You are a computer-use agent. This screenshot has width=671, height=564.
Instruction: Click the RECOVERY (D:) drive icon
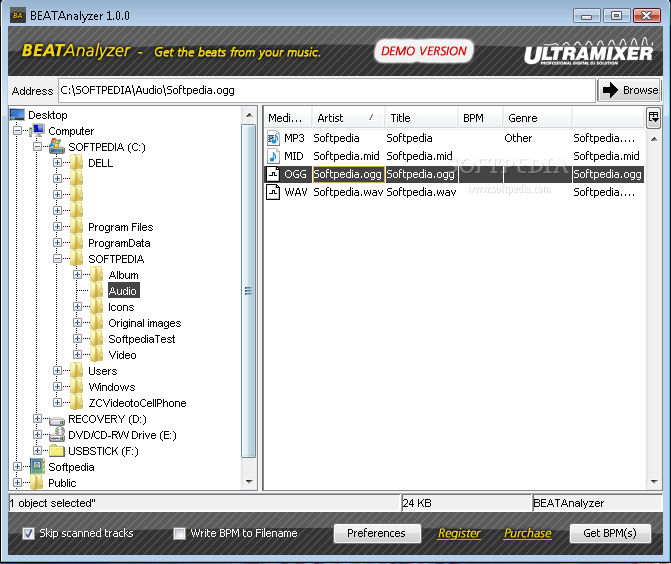click(x=57, y=420)
